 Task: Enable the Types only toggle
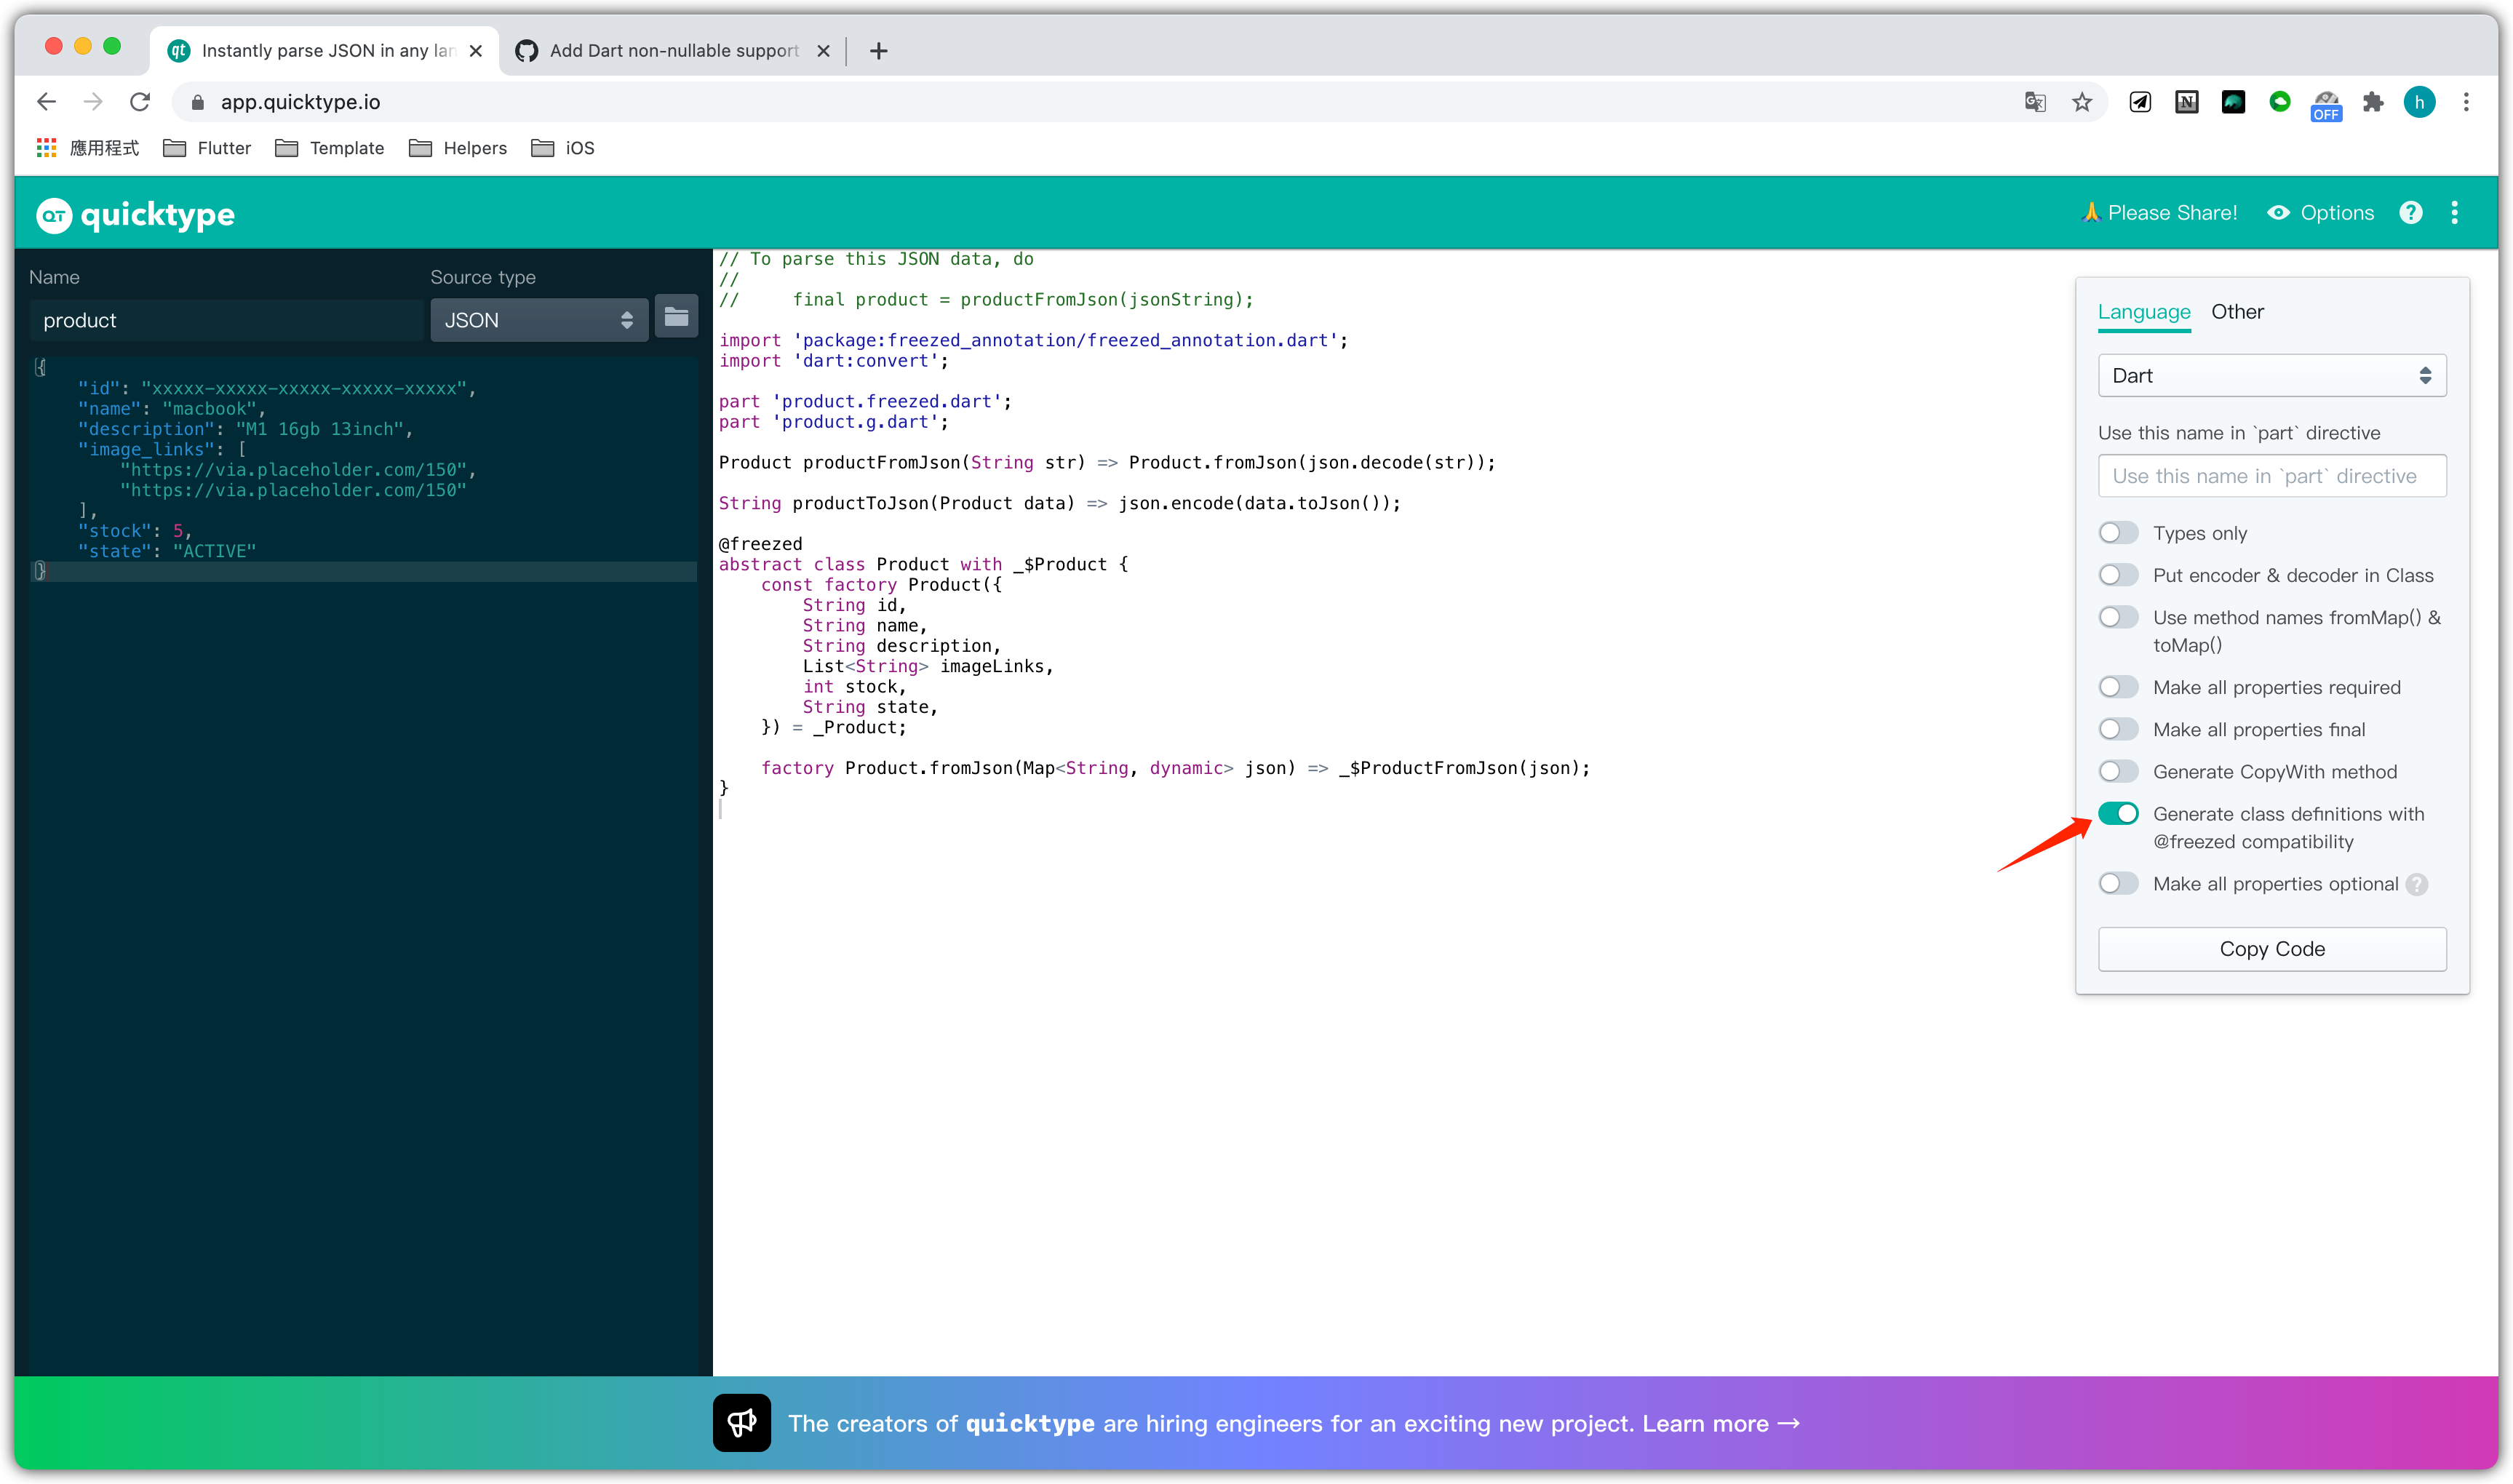(2118, 533)
